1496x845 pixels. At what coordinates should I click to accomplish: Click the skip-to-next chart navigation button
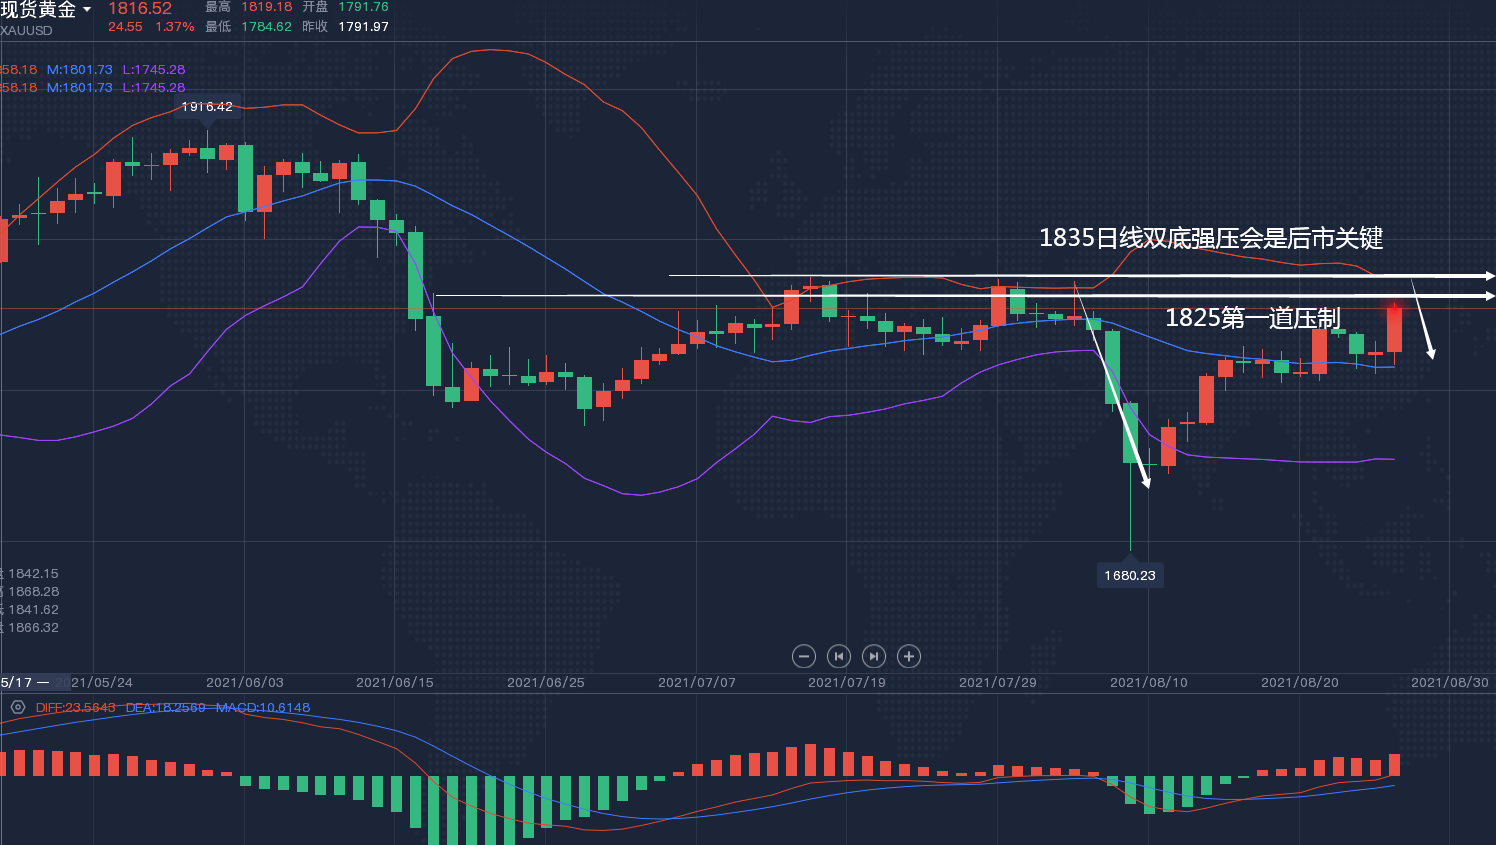click(874, 656)
